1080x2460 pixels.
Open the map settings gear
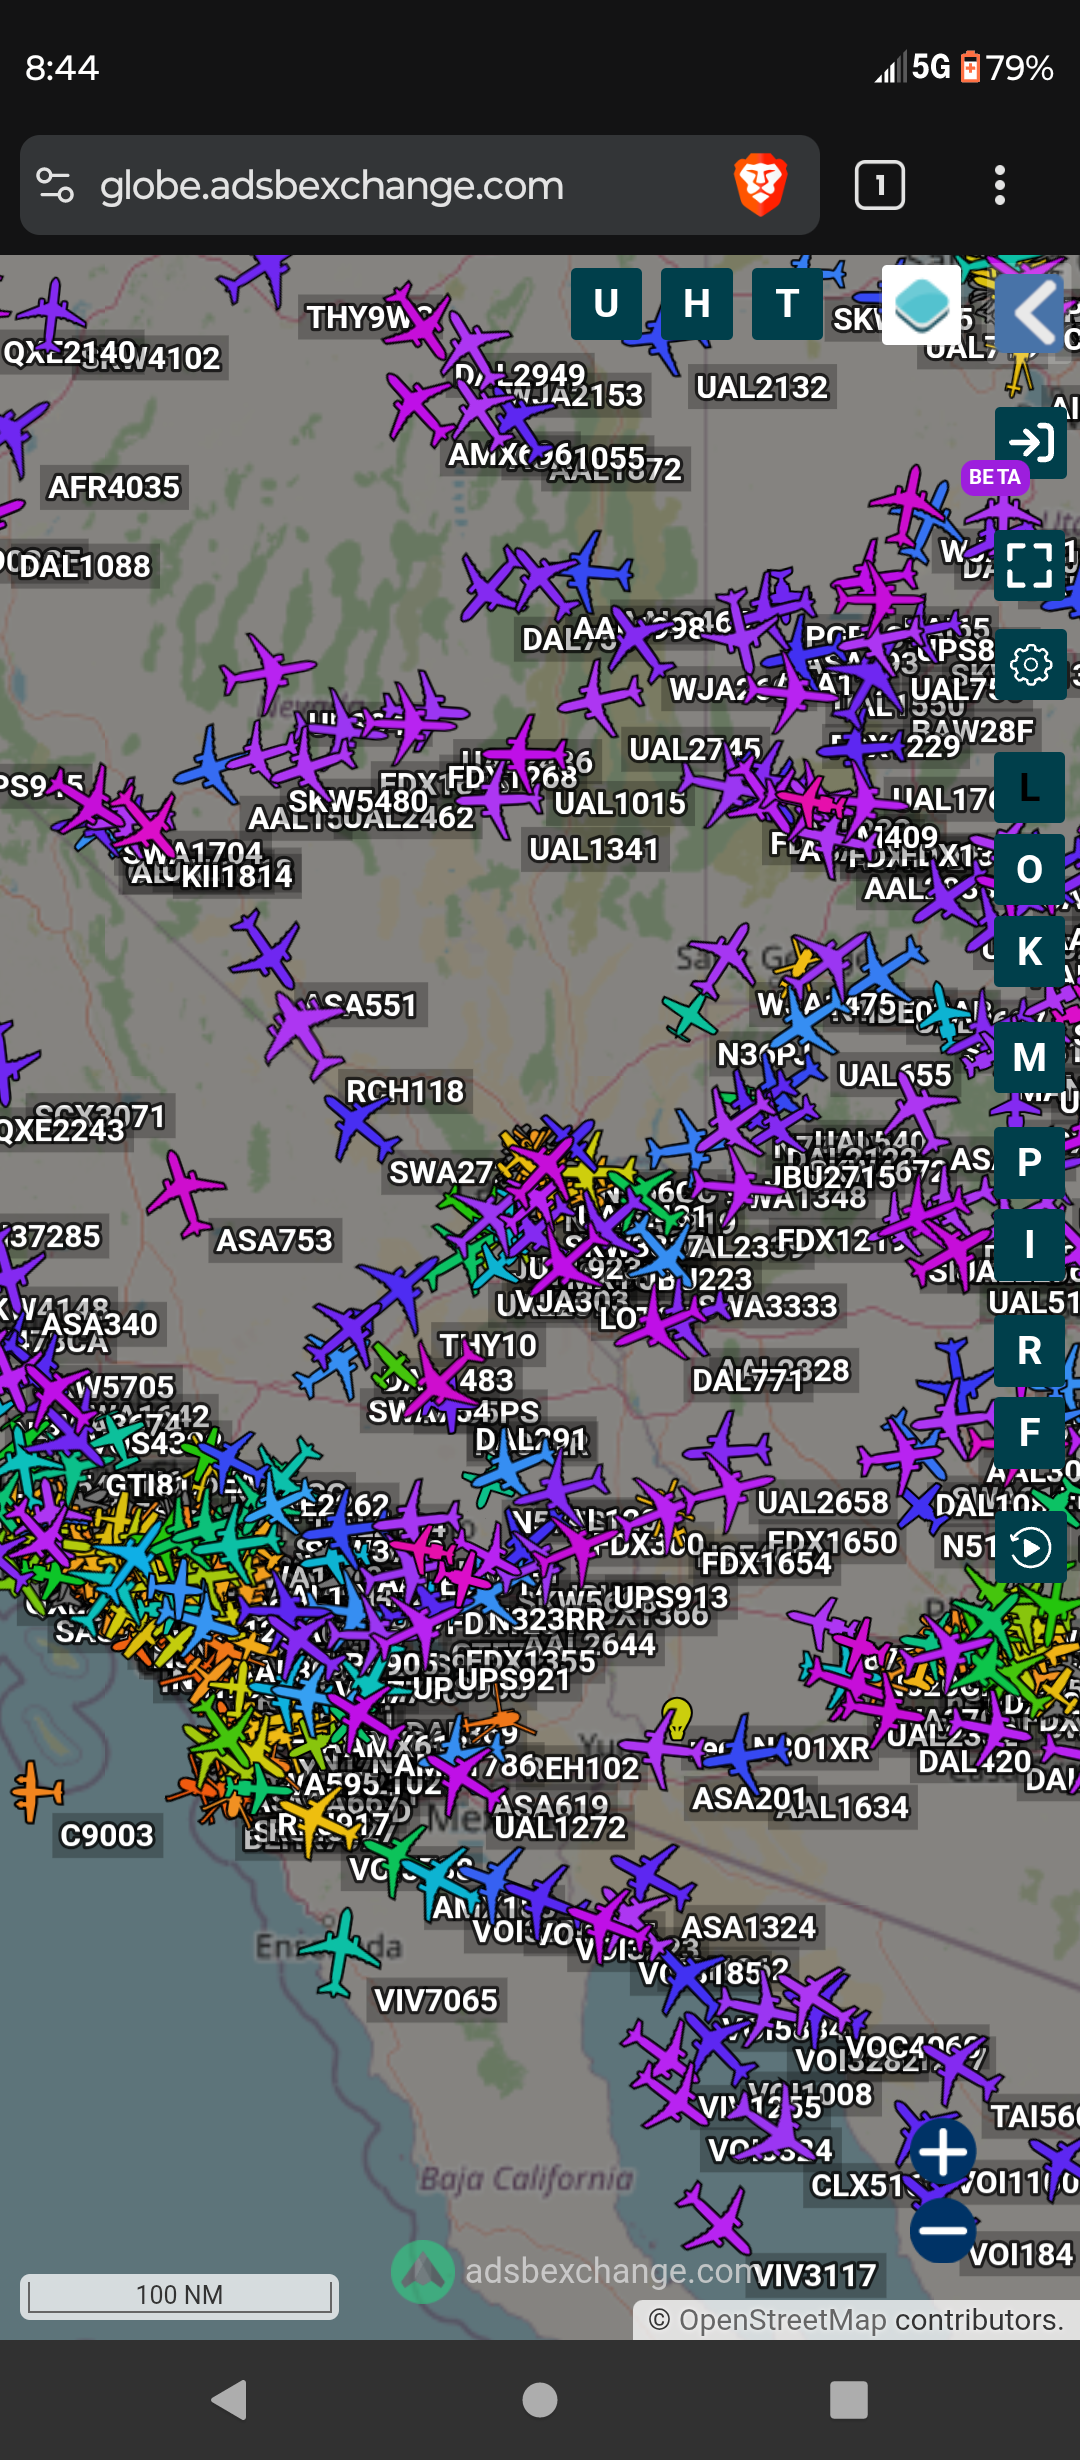[x=1031, y=665]
